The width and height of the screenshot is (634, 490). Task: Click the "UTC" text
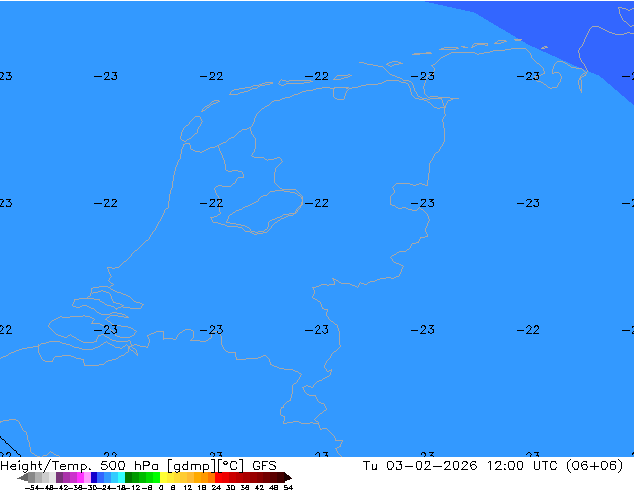click(545, 466)
